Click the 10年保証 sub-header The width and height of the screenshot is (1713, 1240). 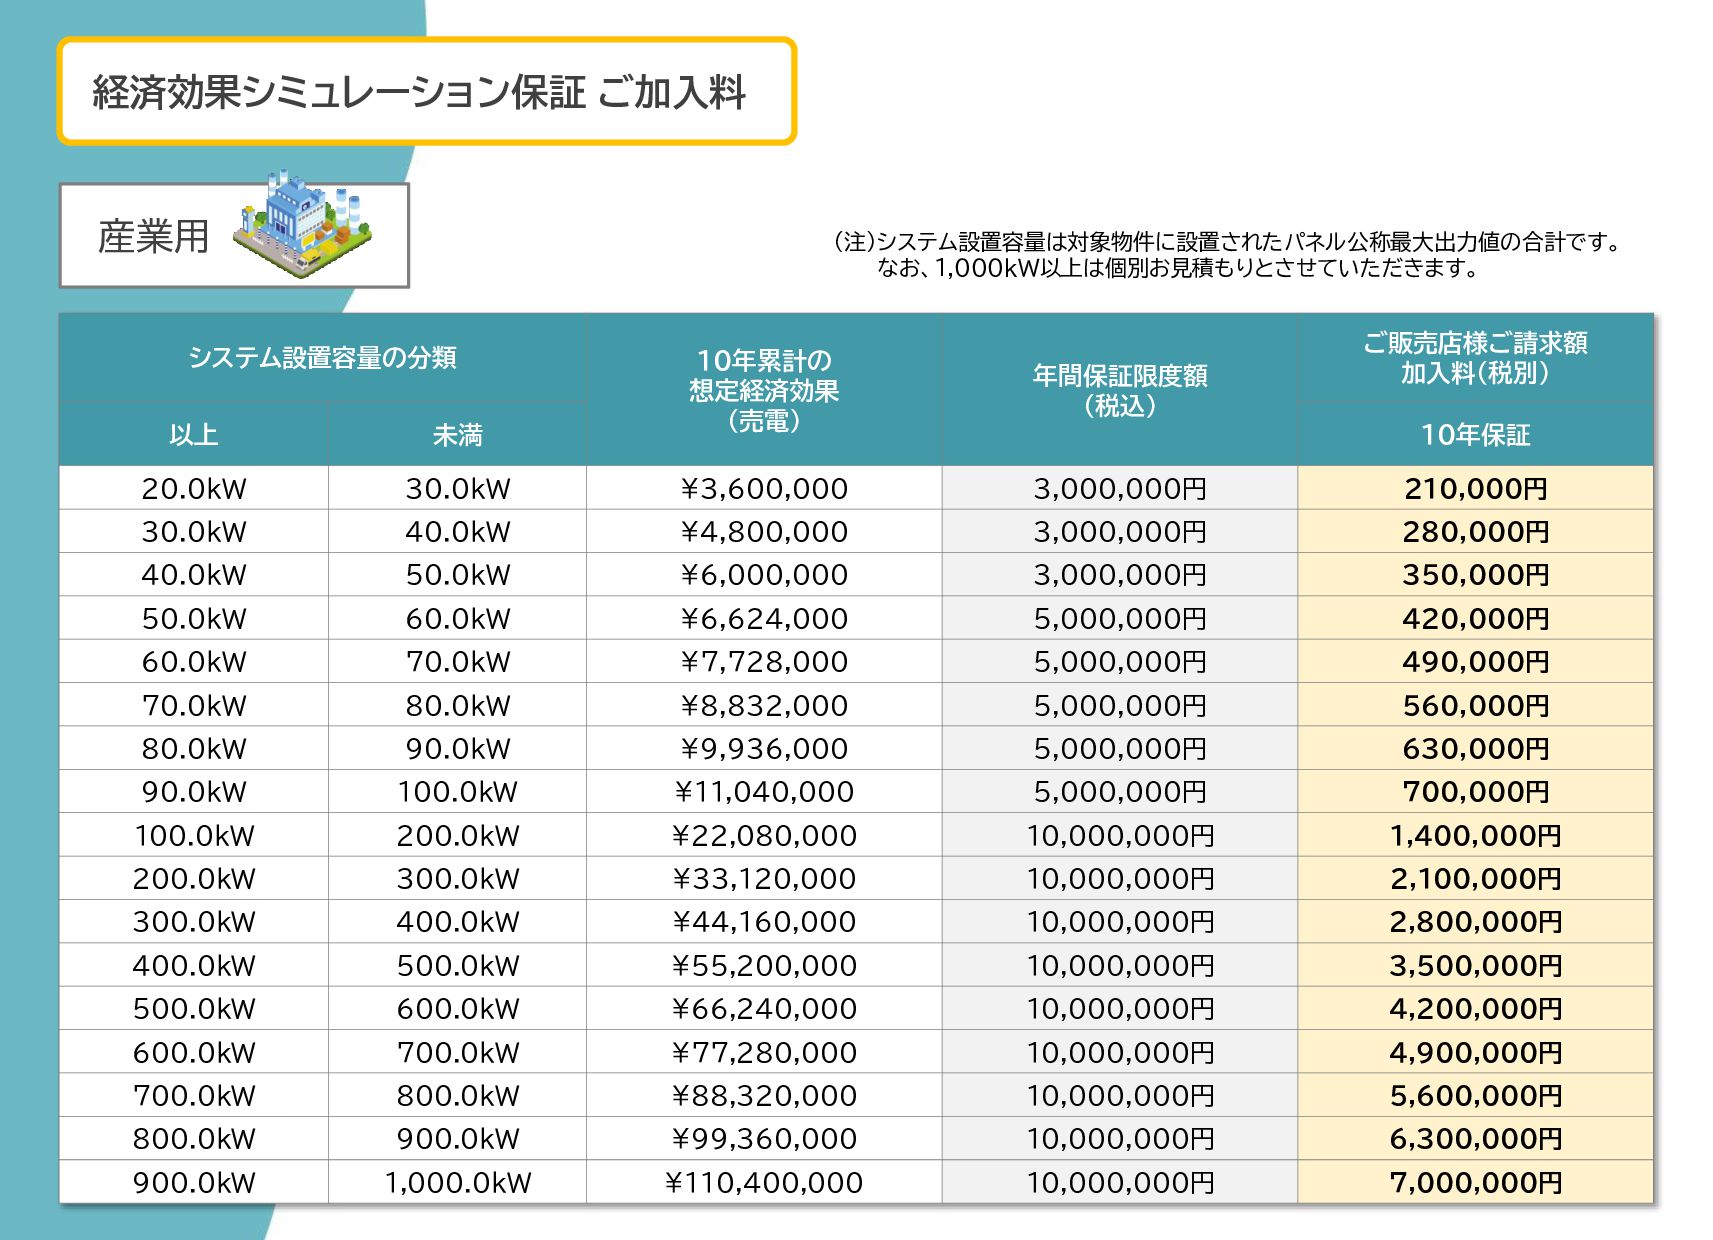[1475, 434]
